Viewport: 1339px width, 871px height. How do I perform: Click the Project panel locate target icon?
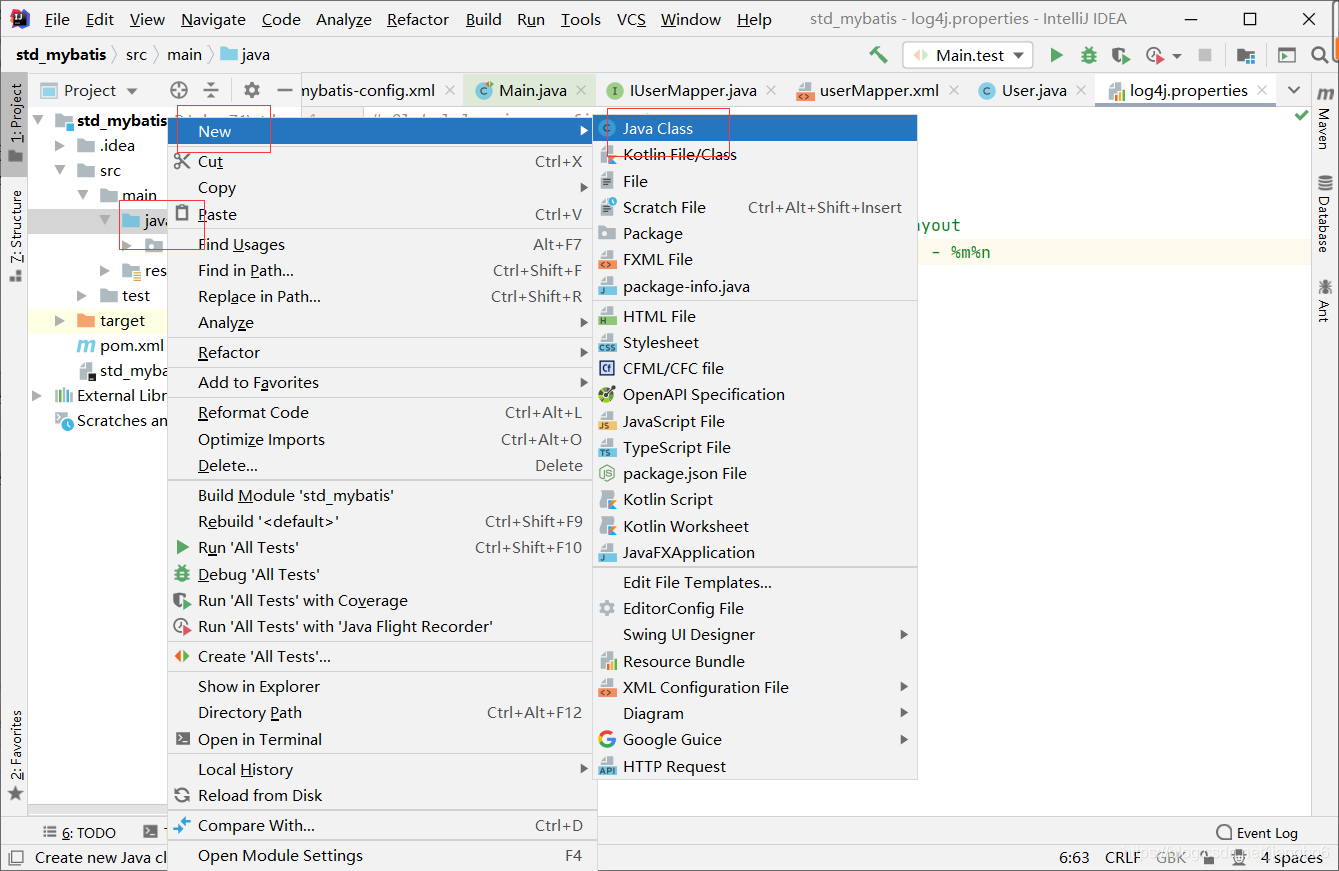[x=179, y=90]
